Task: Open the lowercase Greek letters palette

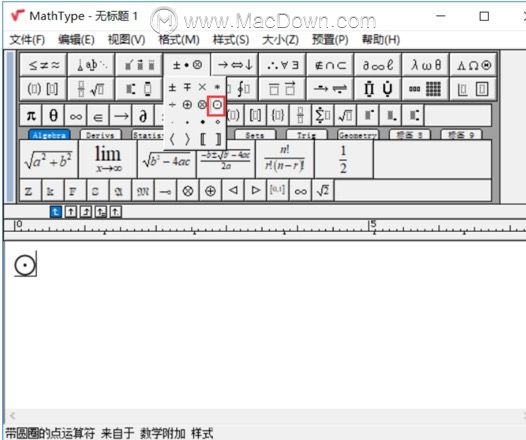Action: tap(425, 65)
